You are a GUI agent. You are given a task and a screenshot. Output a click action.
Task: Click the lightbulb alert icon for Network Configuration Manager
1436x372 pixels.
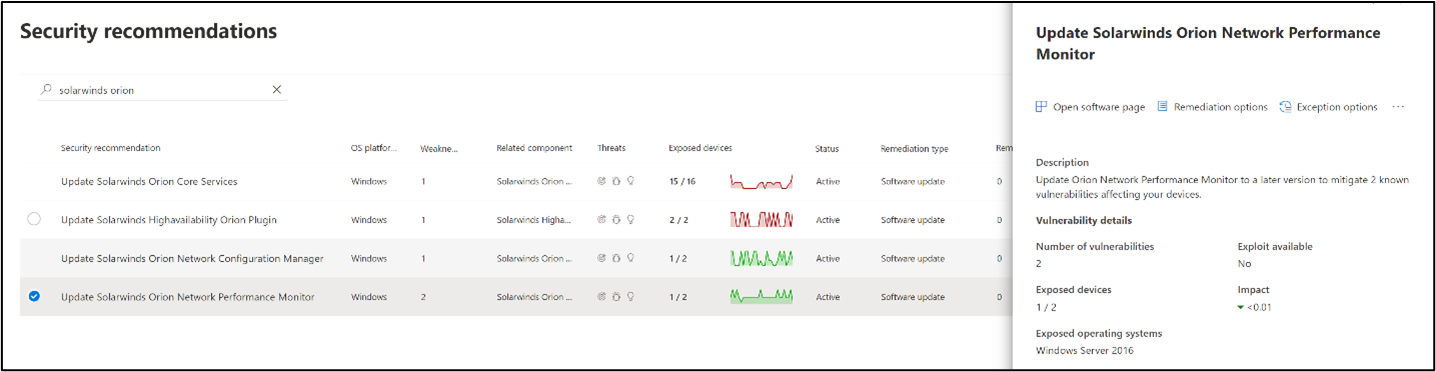coord(630,258)
